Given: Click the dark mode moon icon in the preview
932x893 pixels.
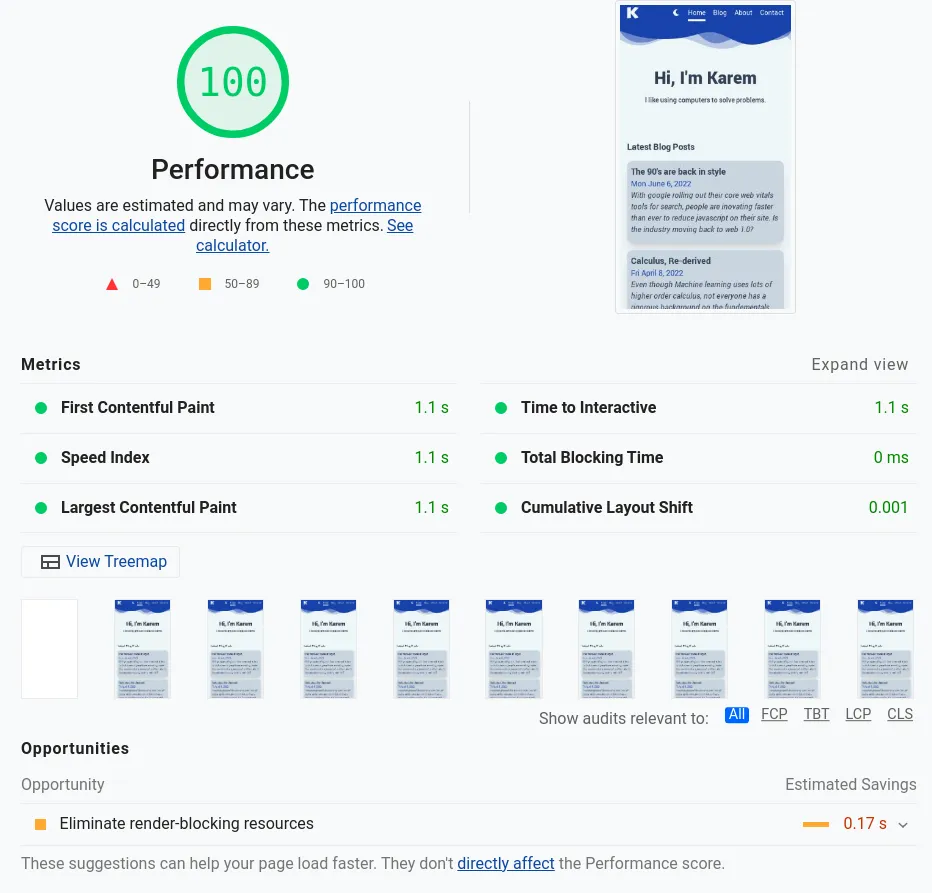Looking at the screenshot, I should click(x=676, y=13).
